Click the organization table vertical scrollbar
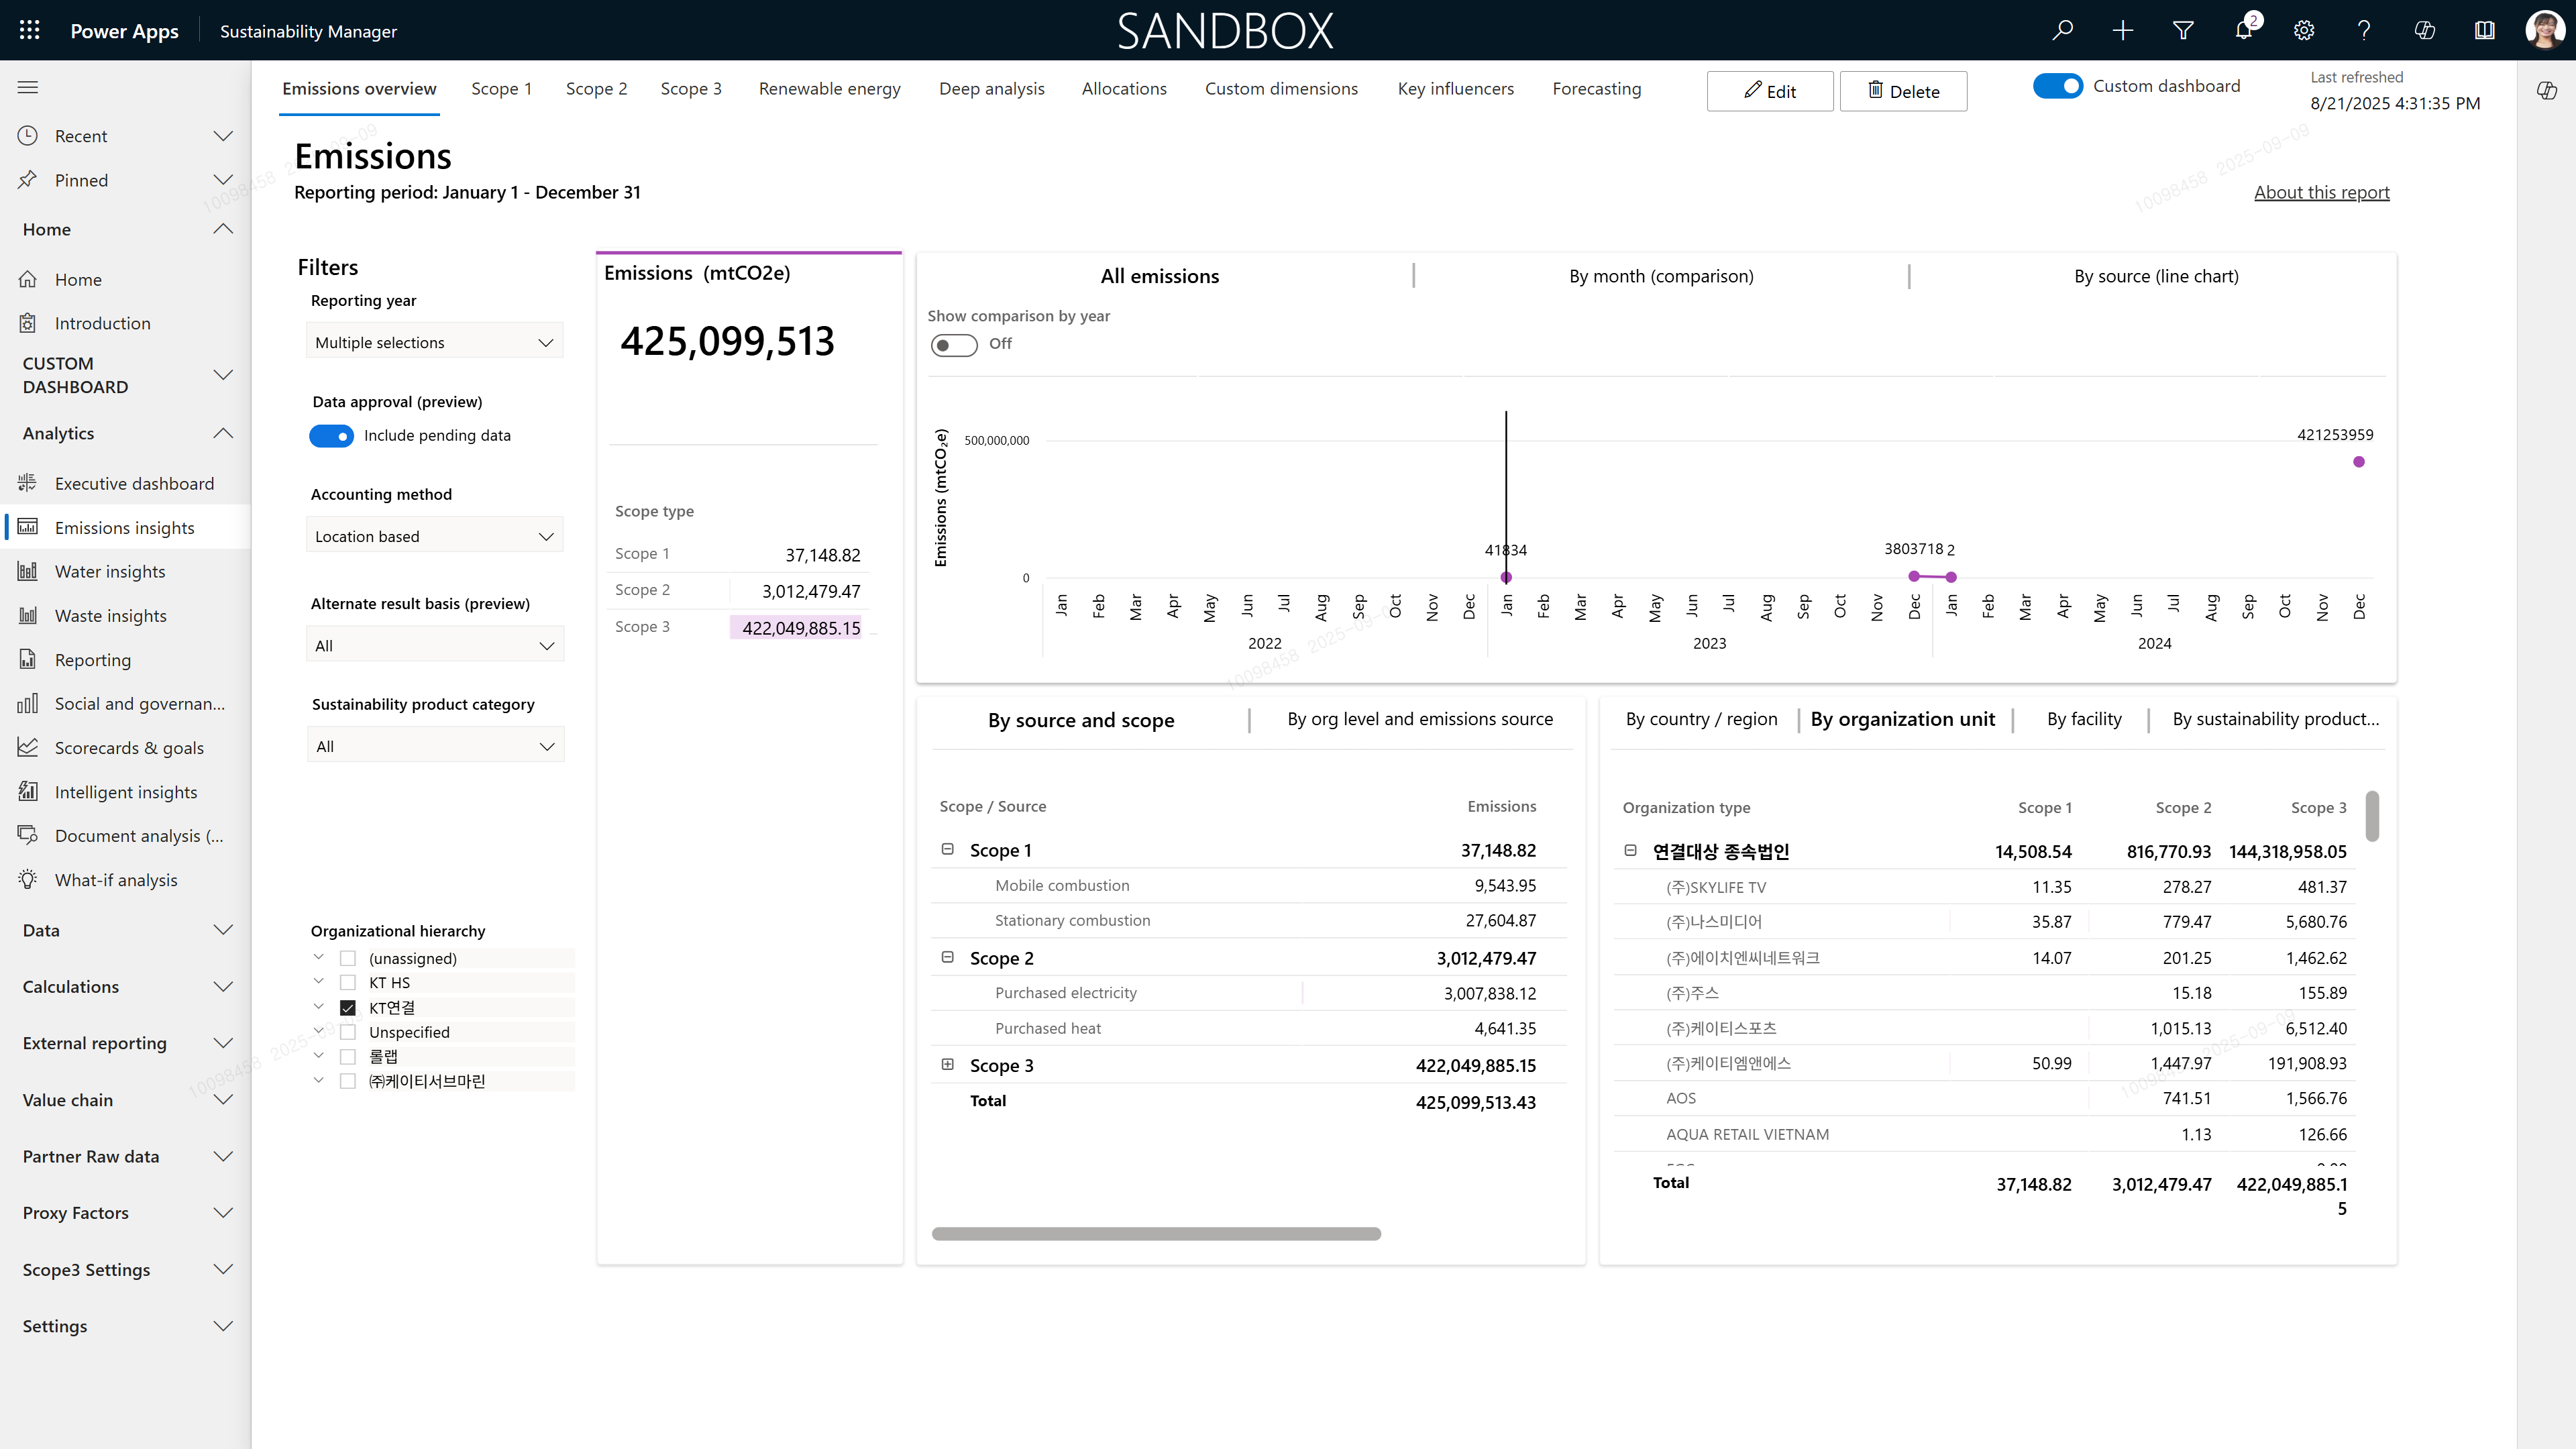Image resolution: width=2576 pixels, height=1449 pixels. click(2372, 816)
